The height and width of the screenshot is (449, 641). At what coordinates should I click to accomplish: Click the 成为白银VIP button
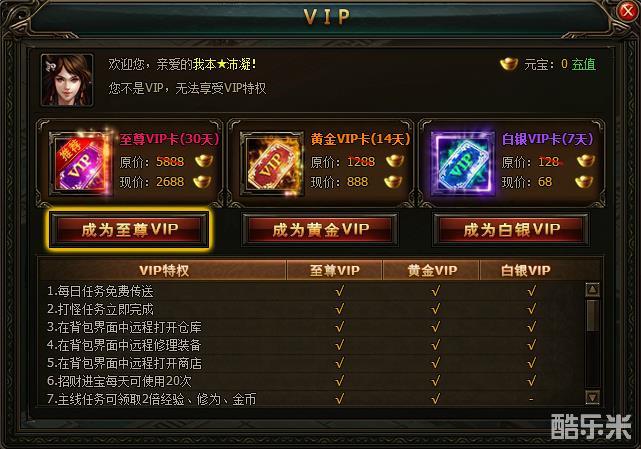[511, 230]
